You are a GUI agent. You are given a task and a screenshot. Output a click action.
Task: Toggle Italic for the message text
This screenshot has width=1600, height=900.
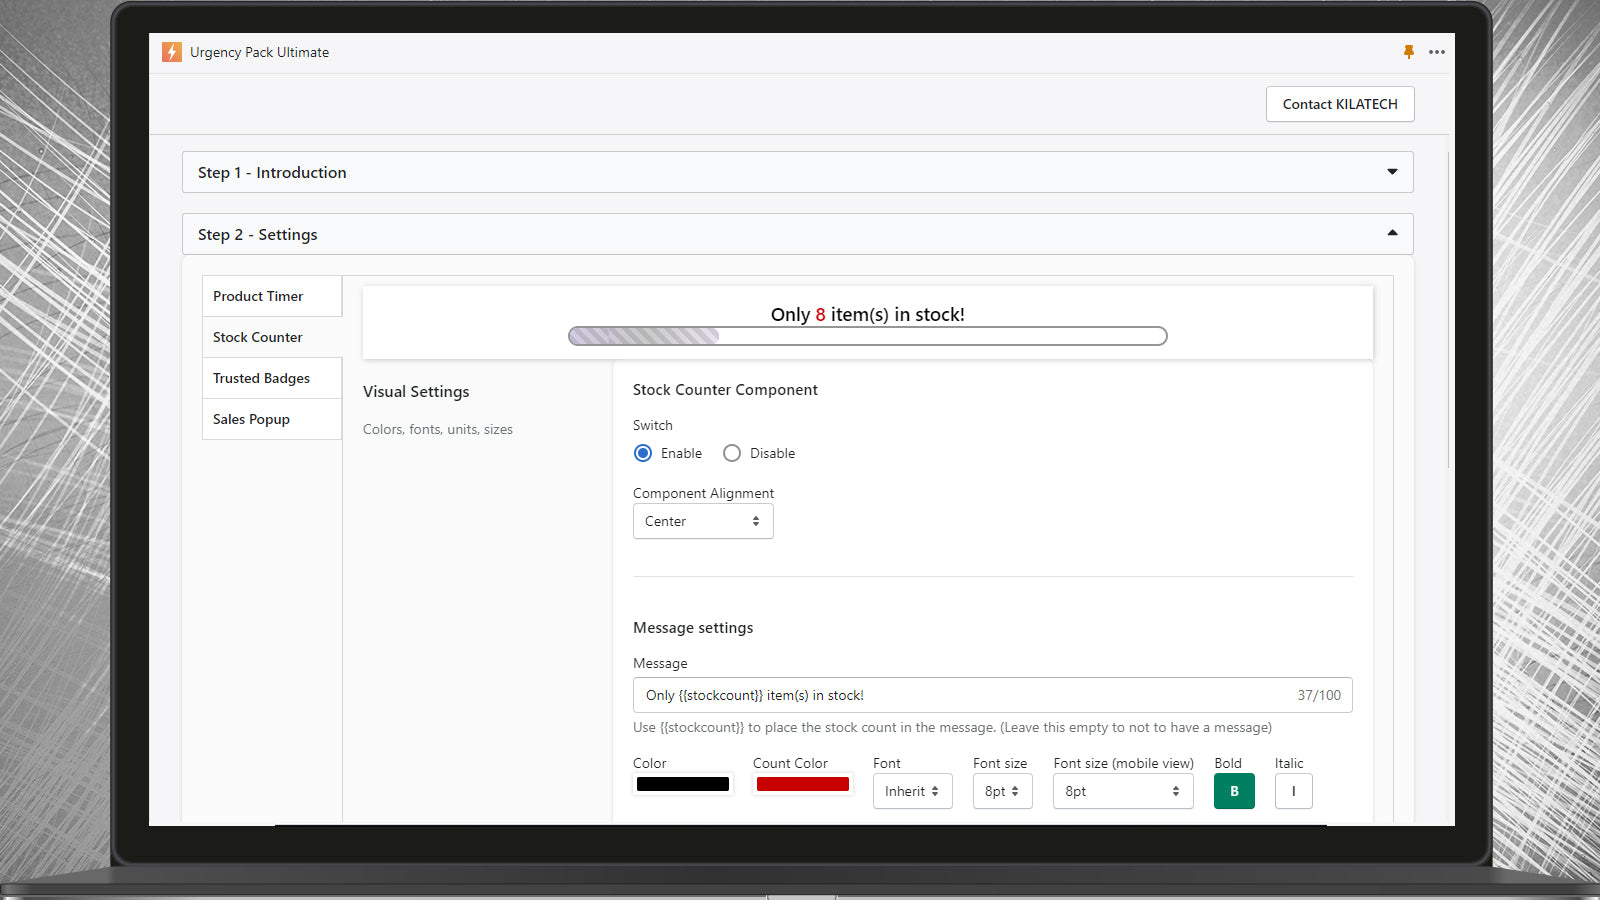[1293, 791]
